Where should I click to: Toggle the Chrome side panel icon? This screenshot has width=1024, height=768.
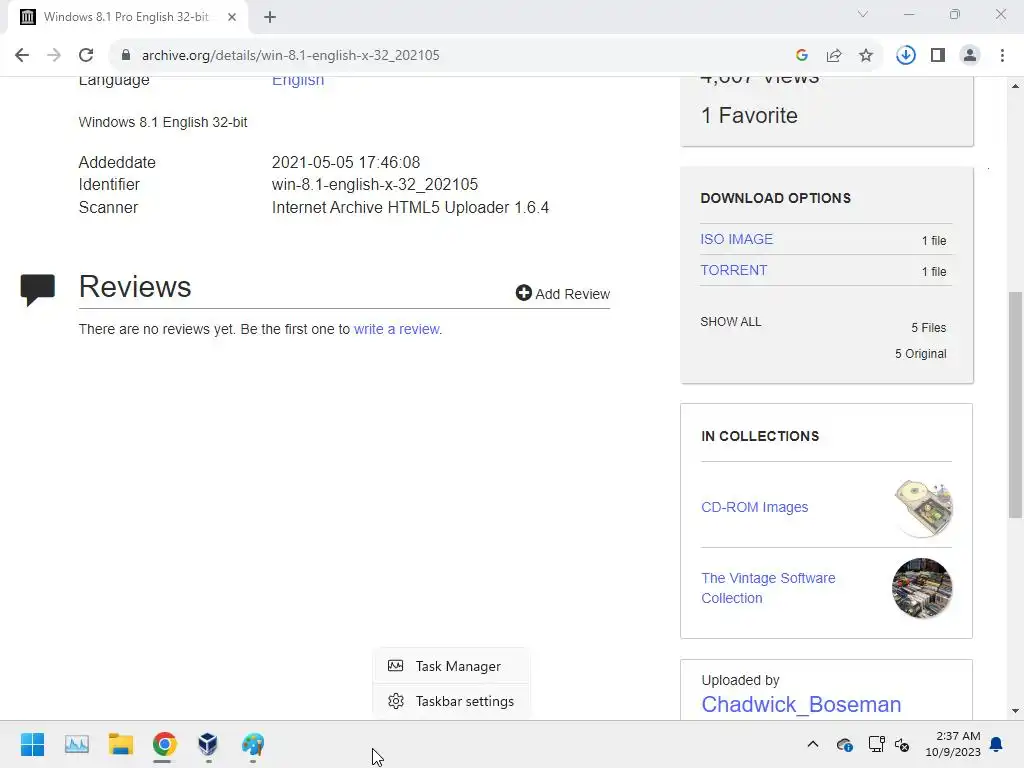pyautogui.click(x=938, y=55)
